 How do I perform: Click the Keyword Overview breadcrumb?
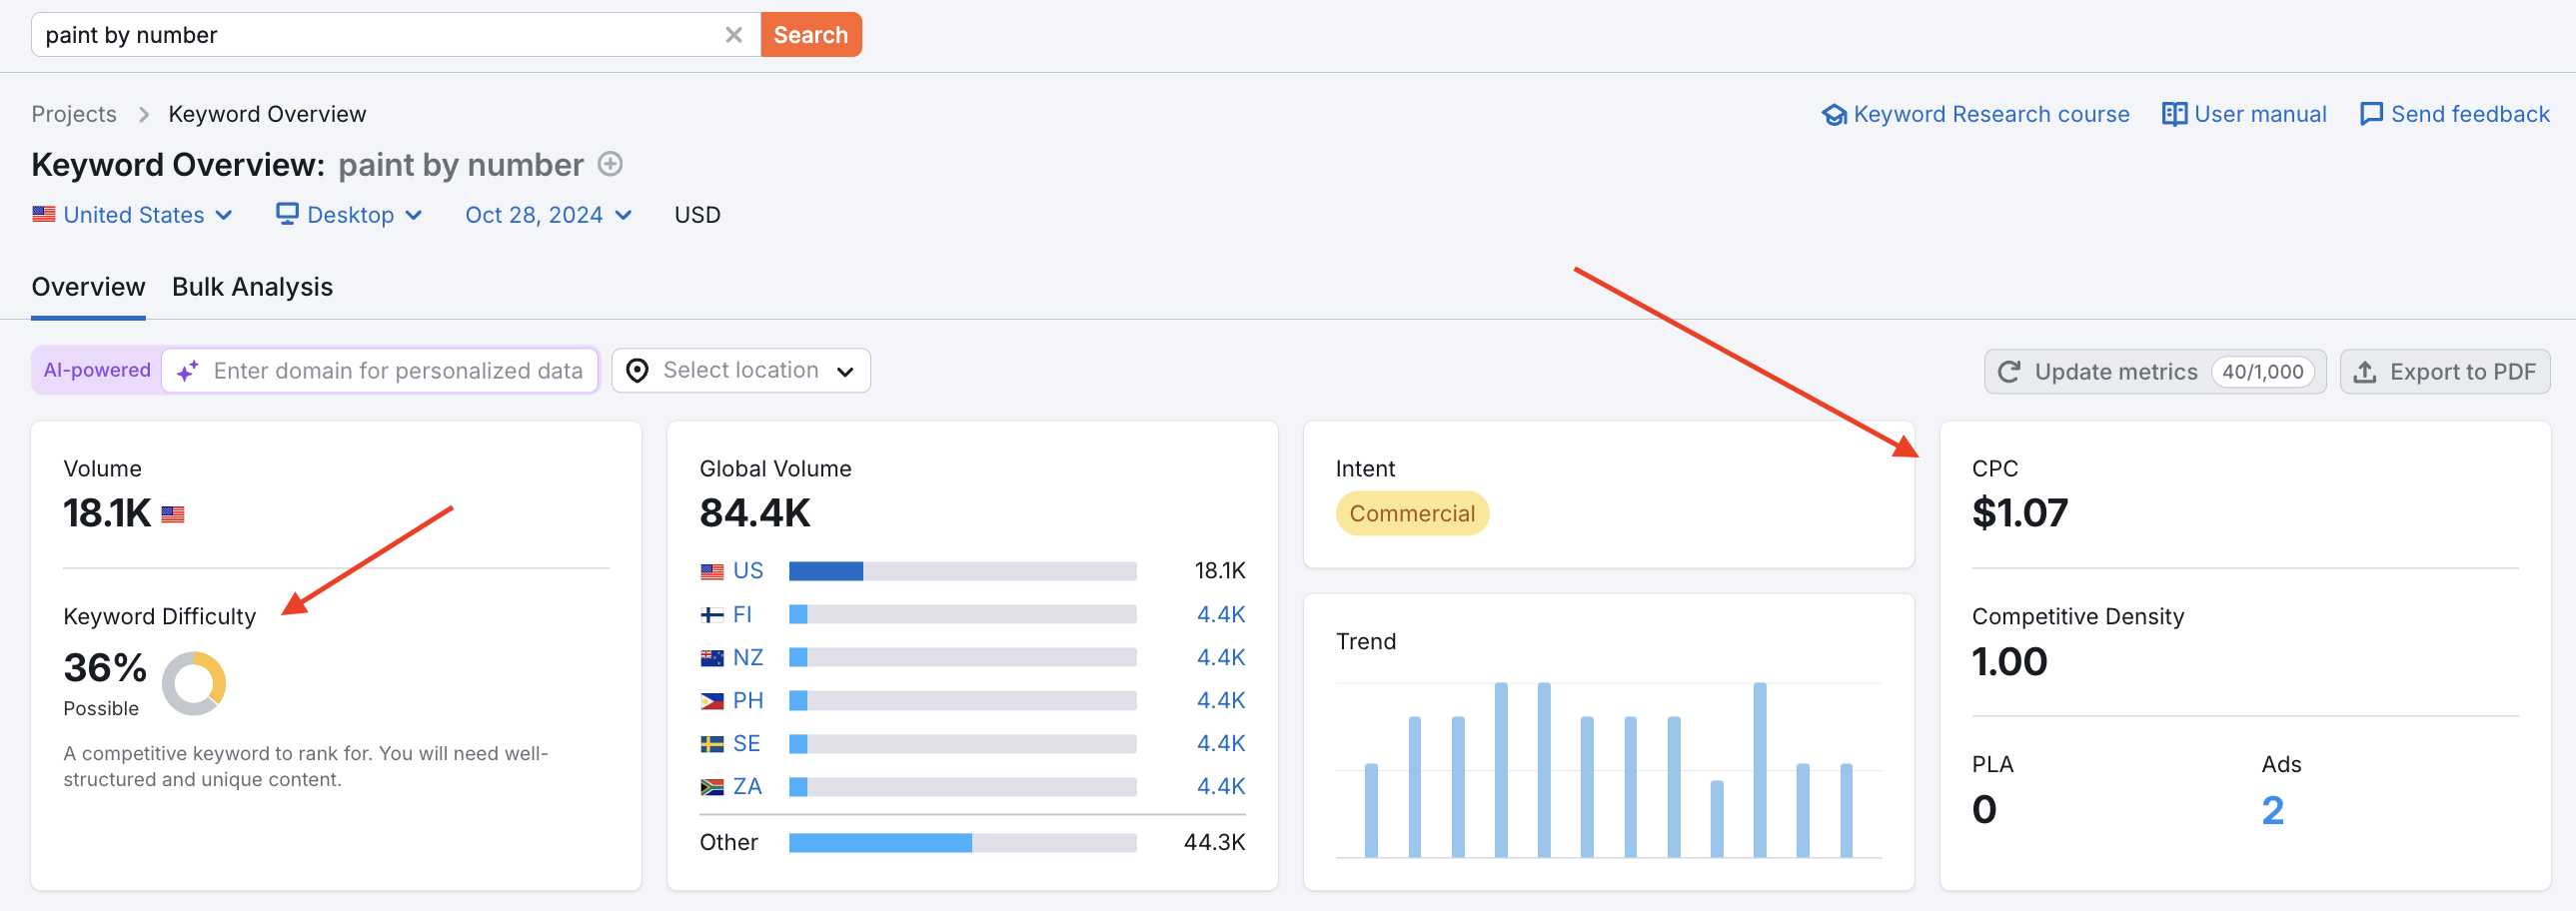267,114
